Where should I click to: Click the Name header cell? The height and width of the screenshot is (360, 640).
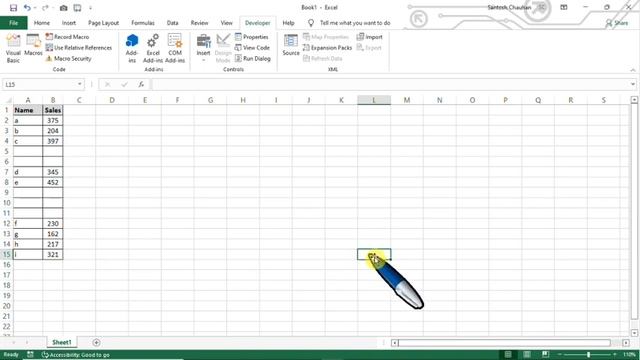28,110
